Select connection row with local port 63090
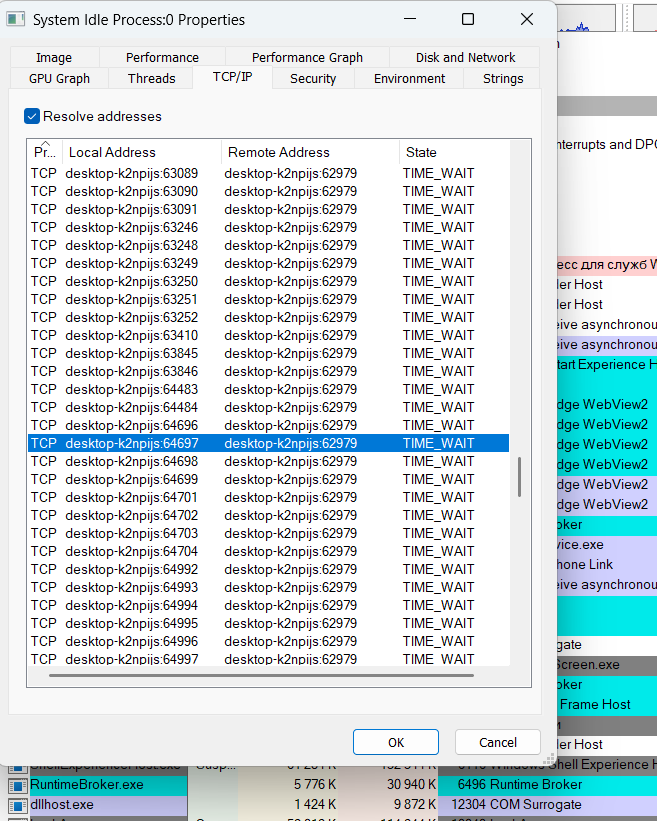Viewport: 657px width, 821px height. [x=269, y=191]
